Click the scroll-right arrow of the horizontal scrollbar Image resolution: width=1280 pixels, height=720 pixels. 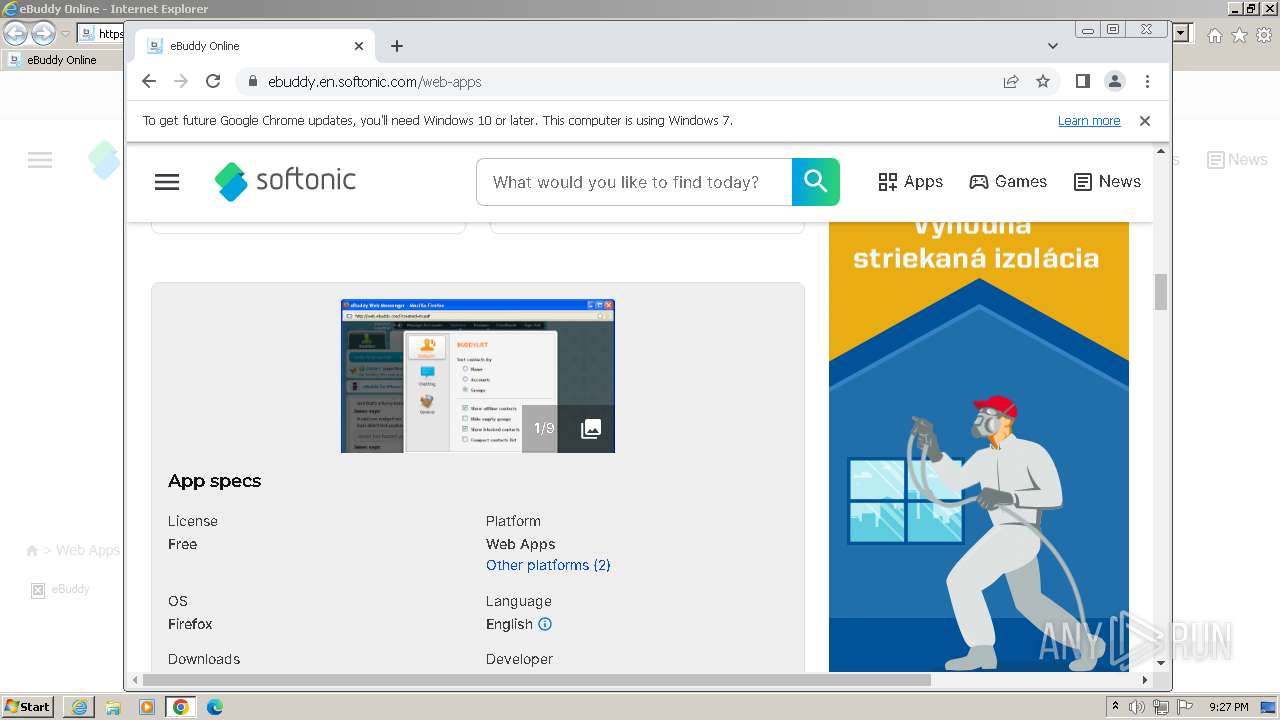(1145, 680)
